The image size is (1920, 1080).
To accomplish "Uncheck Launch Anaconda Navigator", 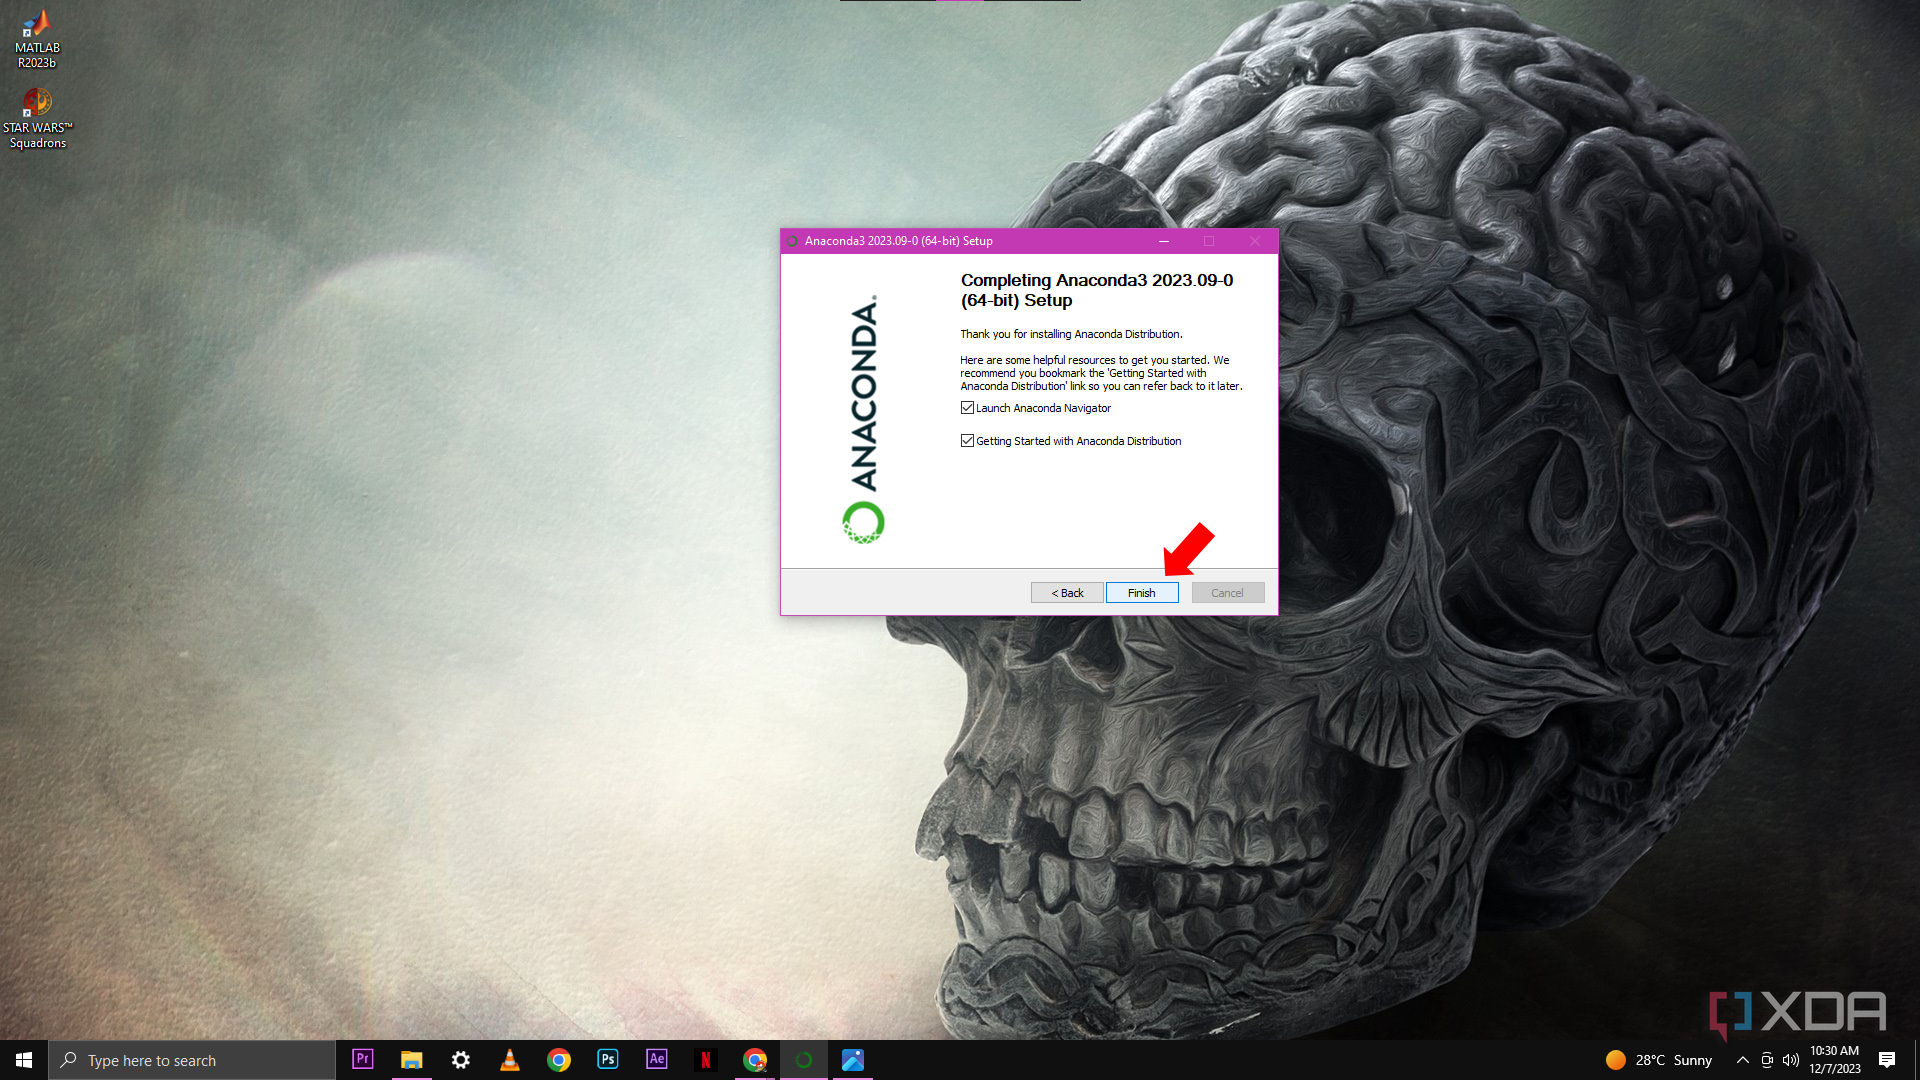I will pyautogui.click(x=967, y=407).
